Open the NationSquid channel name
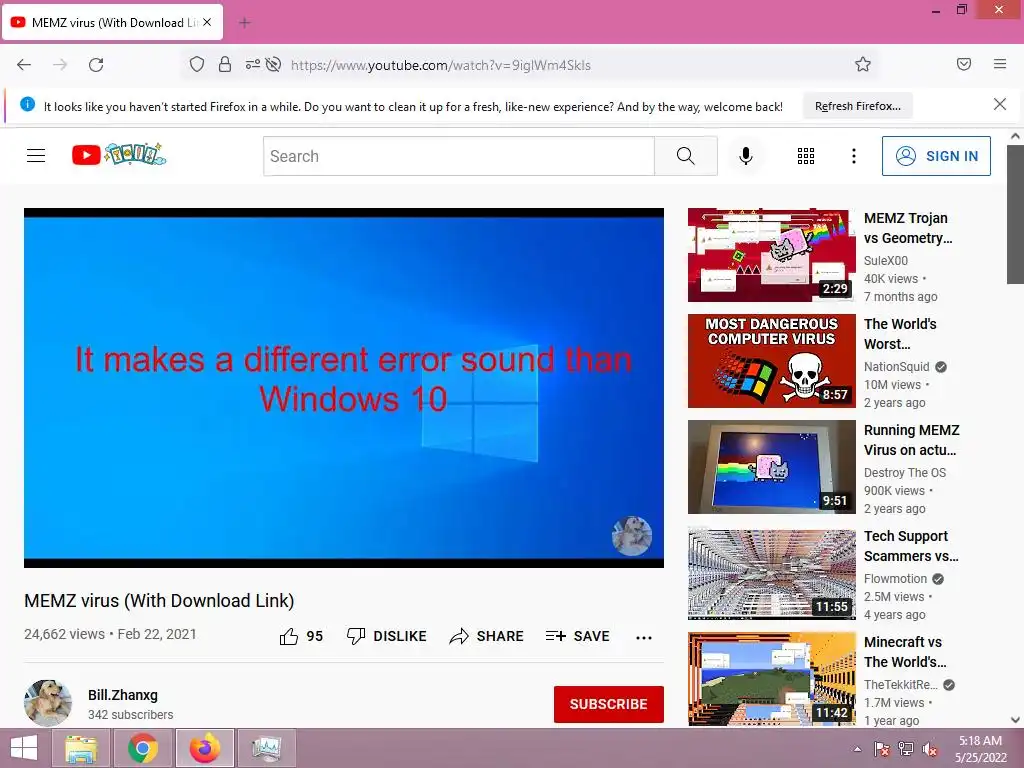Screen dimensions: 1024x768 (897, 366)
